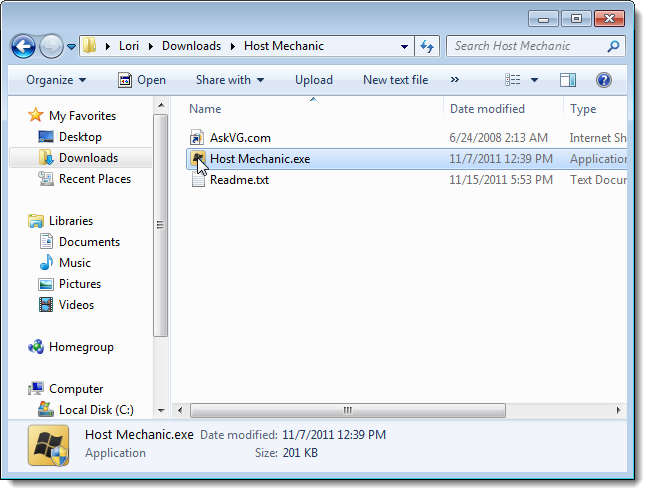650x495 pixels.
Task: Open Desktop in the navigation pane
Action: coord(80,137)
